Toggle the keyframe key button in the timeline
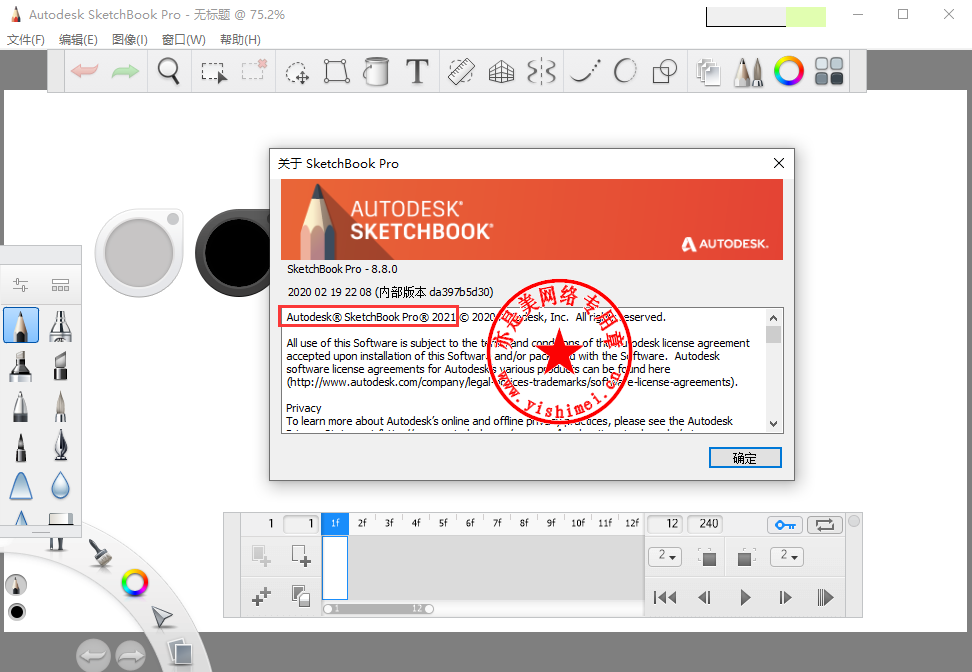Screen dimensions: 972x672 [785, 525]
